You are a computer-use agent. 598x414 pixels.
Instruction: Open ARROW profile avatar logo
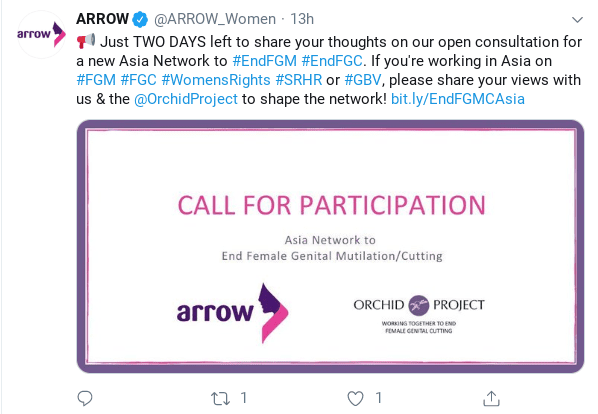(x=42, y=35)
